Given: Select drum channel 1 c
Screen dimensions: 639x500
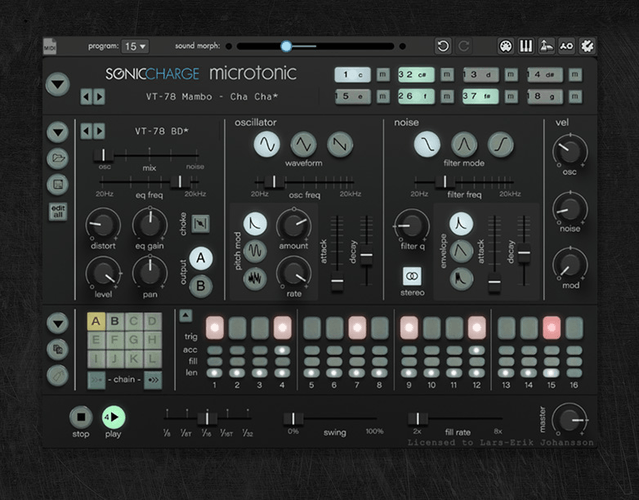Looking at the screenshot, I should coord(353,75).
